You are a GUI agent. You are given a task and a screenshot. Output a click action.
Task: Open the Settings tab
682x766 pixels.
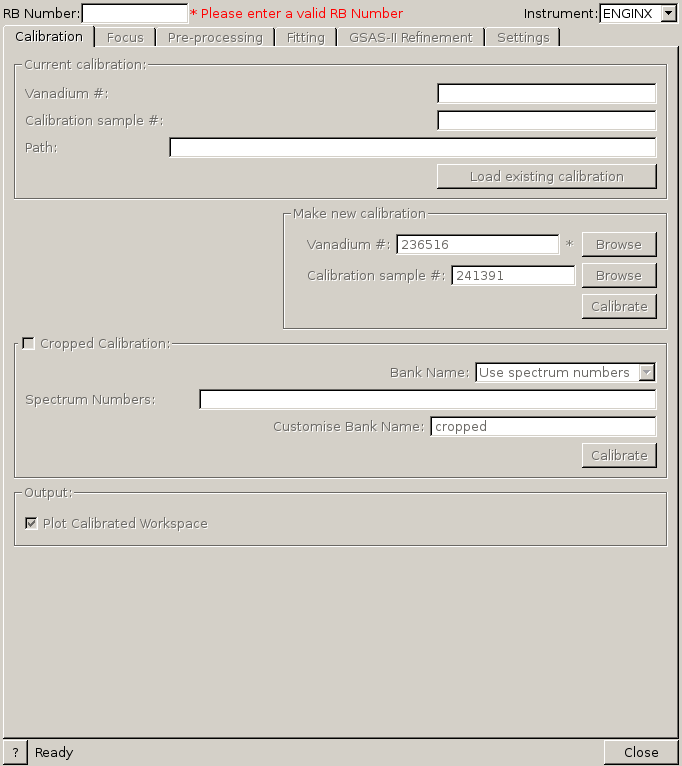coord(522,38)
